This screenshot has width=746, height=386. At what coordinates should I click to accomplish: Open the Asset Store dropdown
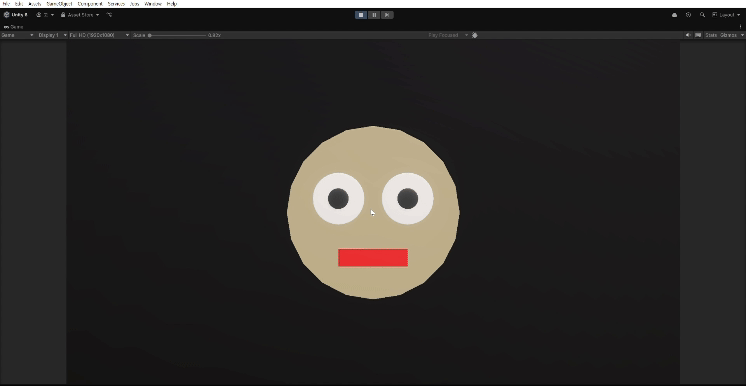click(x=80, y=15)
